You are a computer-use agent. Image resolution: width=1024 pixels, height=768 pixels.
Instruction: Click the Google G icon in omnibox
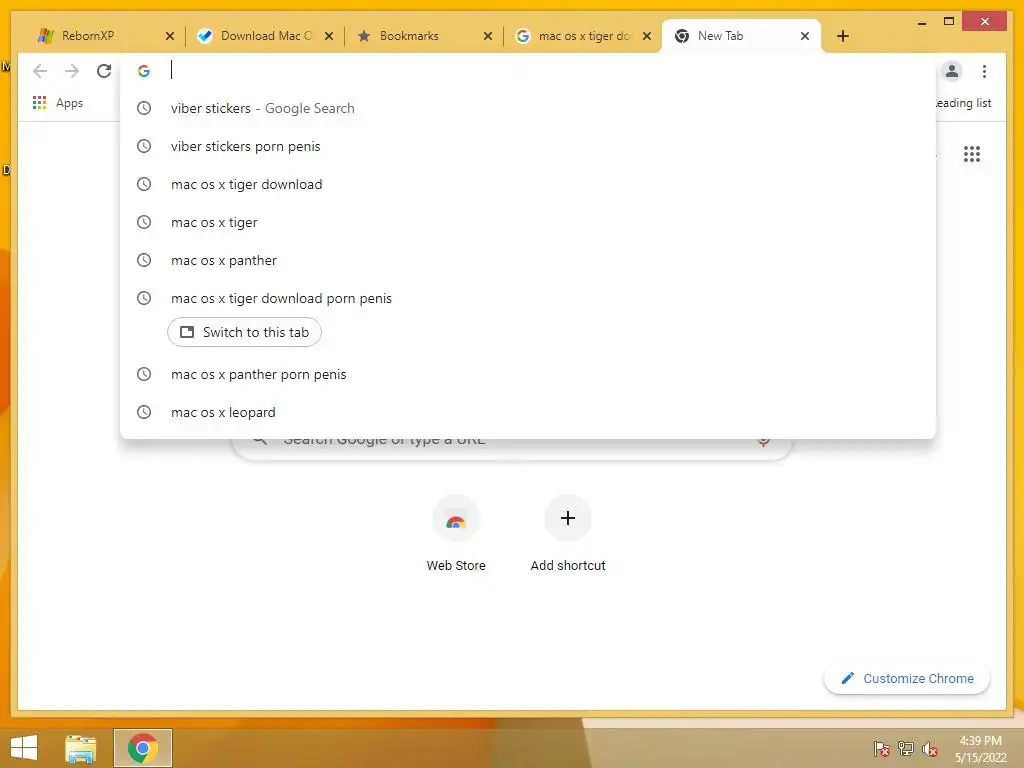pyautogui.click(x=144, y=71)
